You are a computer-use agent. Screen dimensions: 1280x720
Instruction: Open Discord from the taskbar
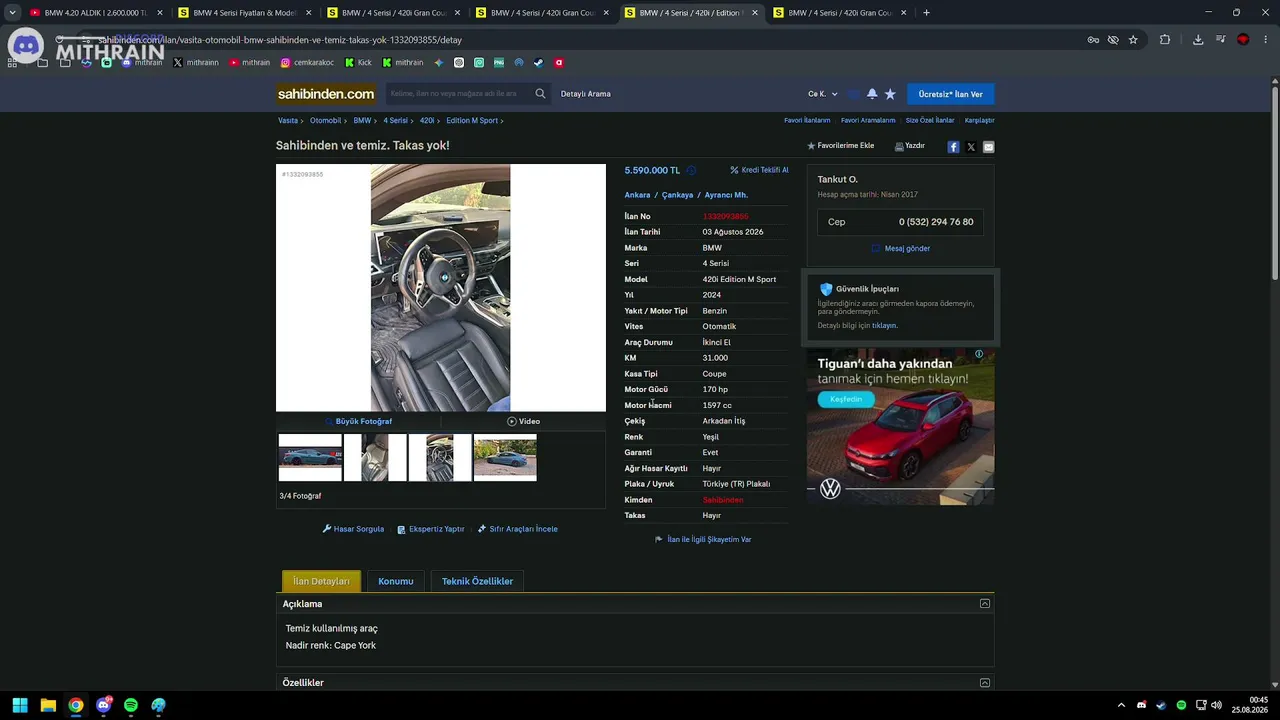tap(103, 705)
